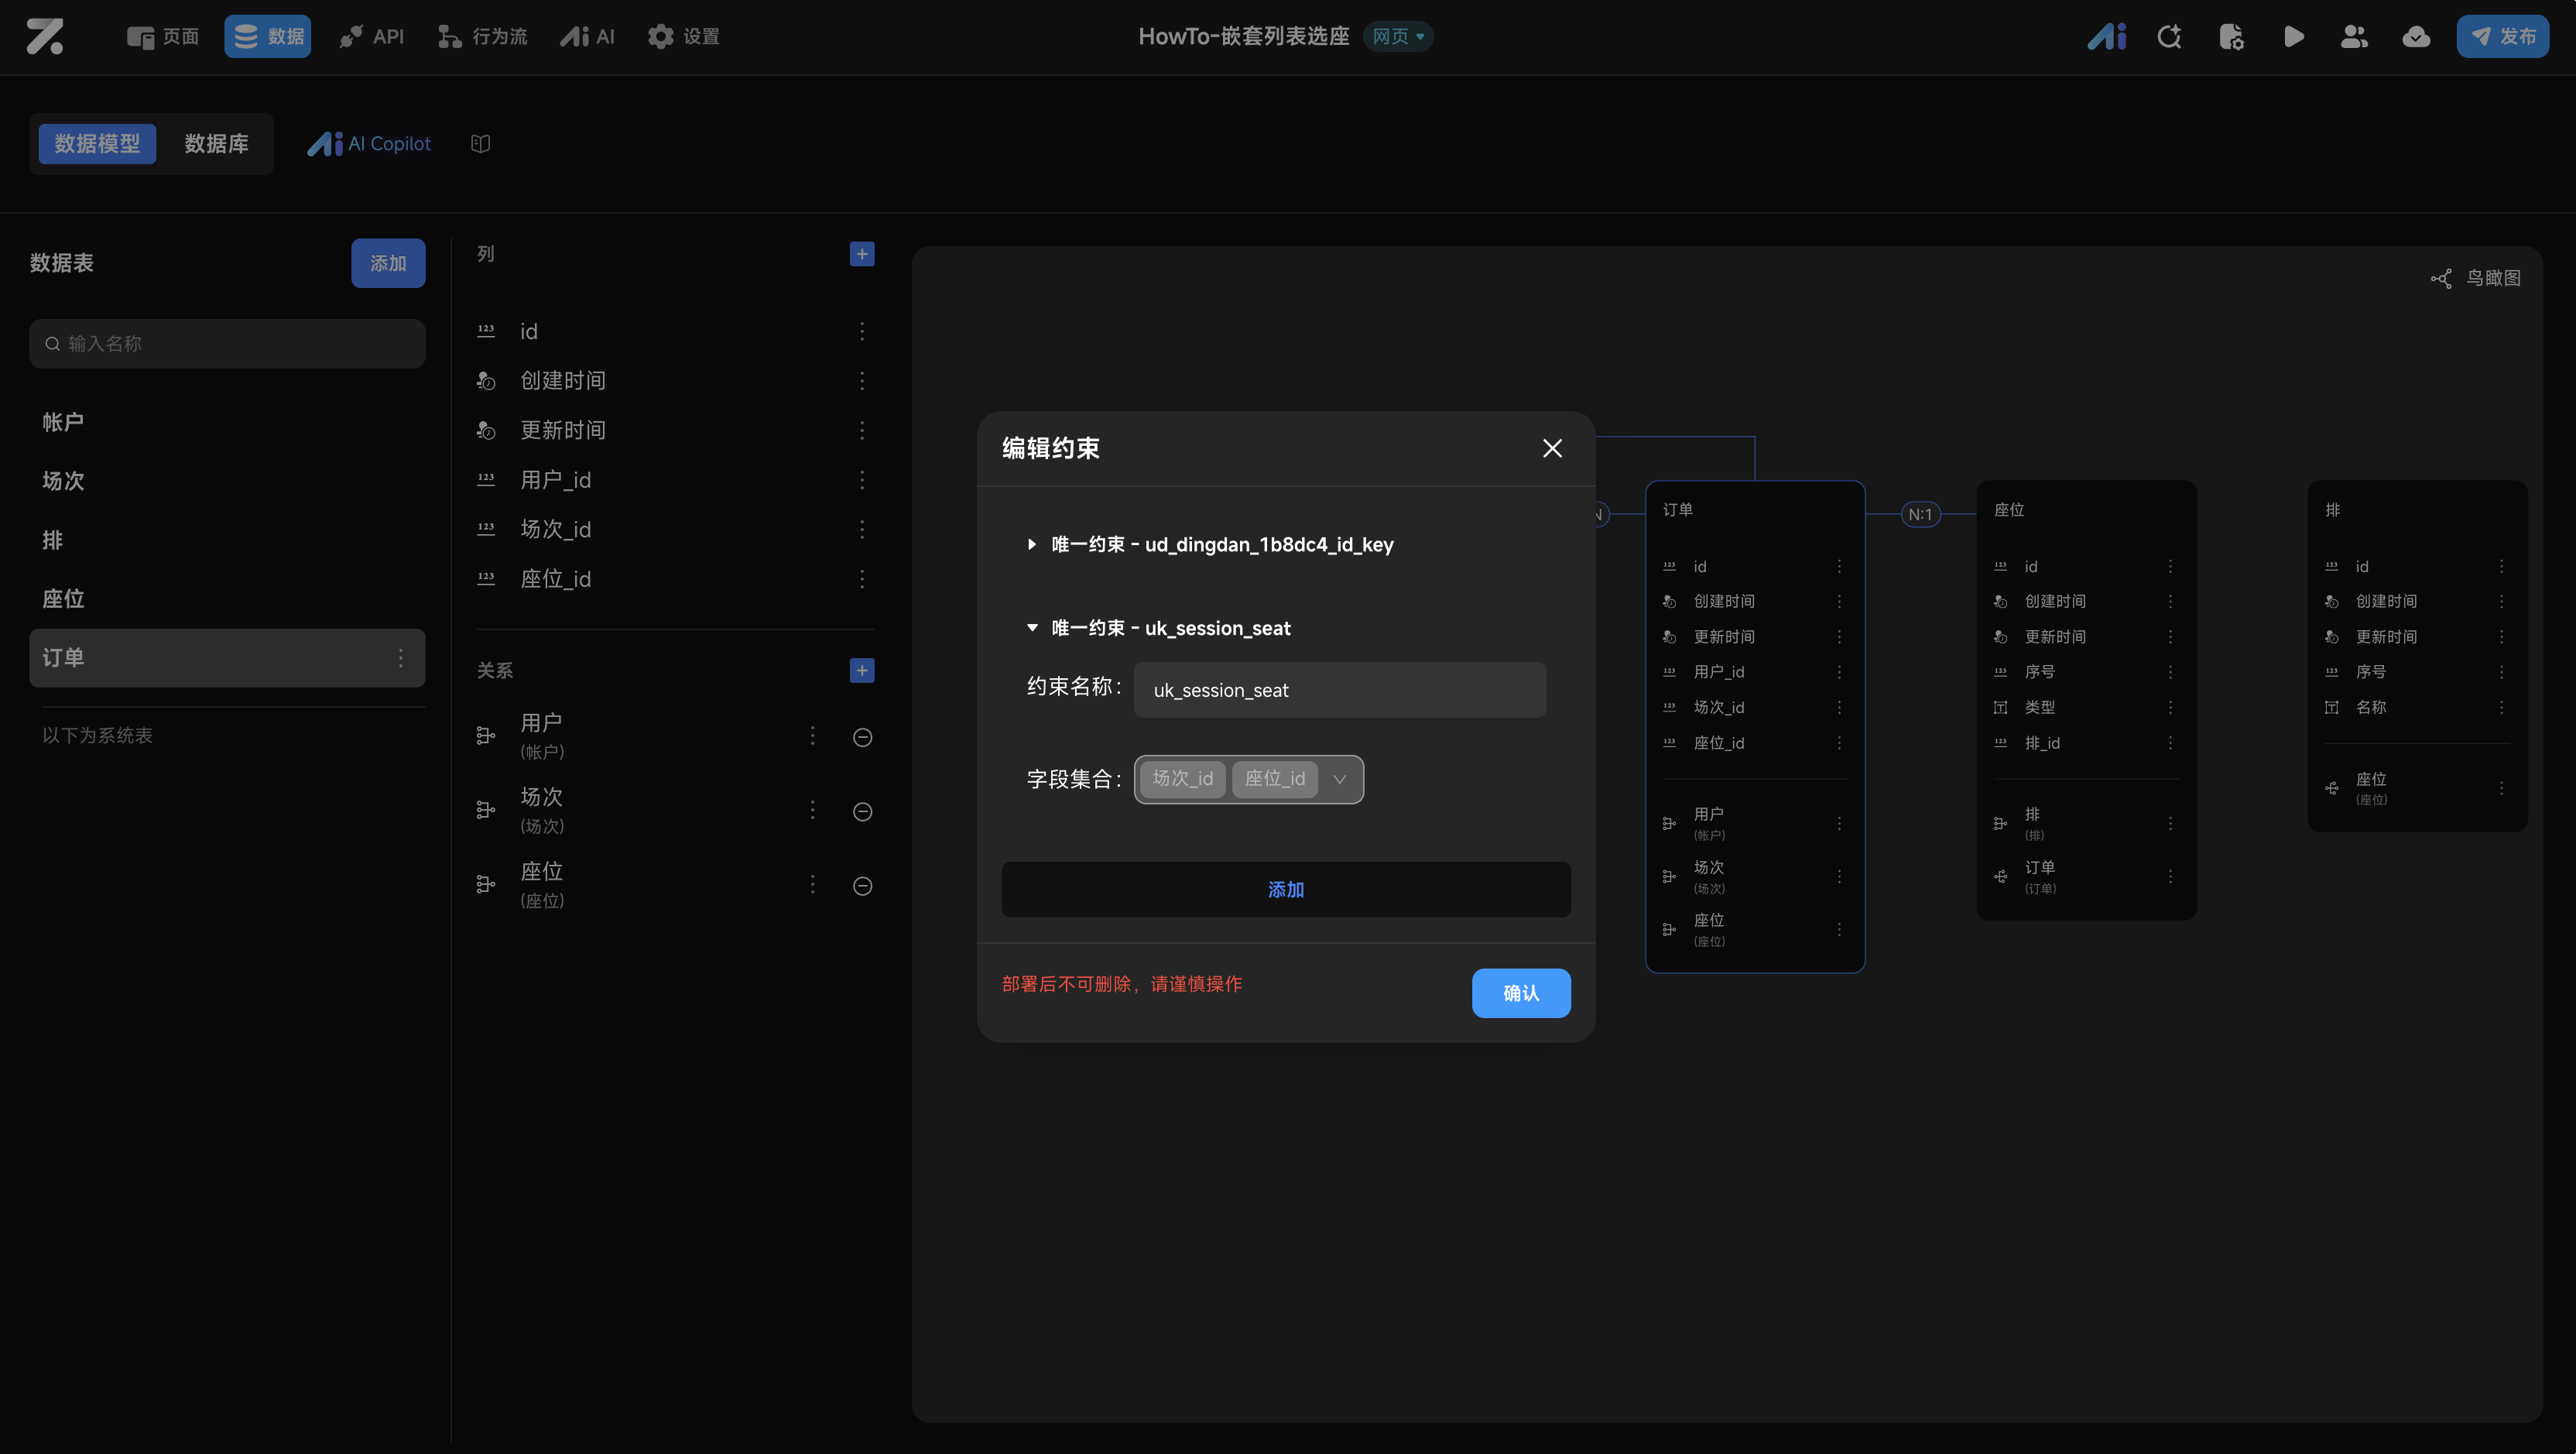Open the cloud deploy icon

click(2416, 37)
